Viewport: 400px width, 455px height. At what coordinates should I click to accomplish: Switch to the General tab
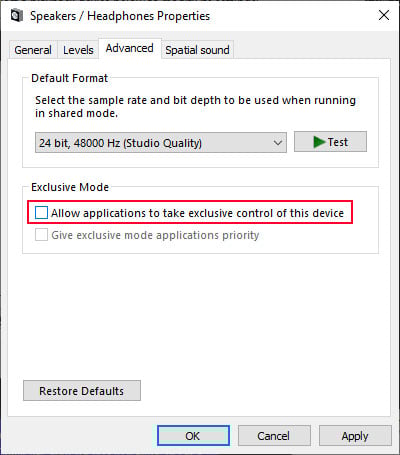33,50
